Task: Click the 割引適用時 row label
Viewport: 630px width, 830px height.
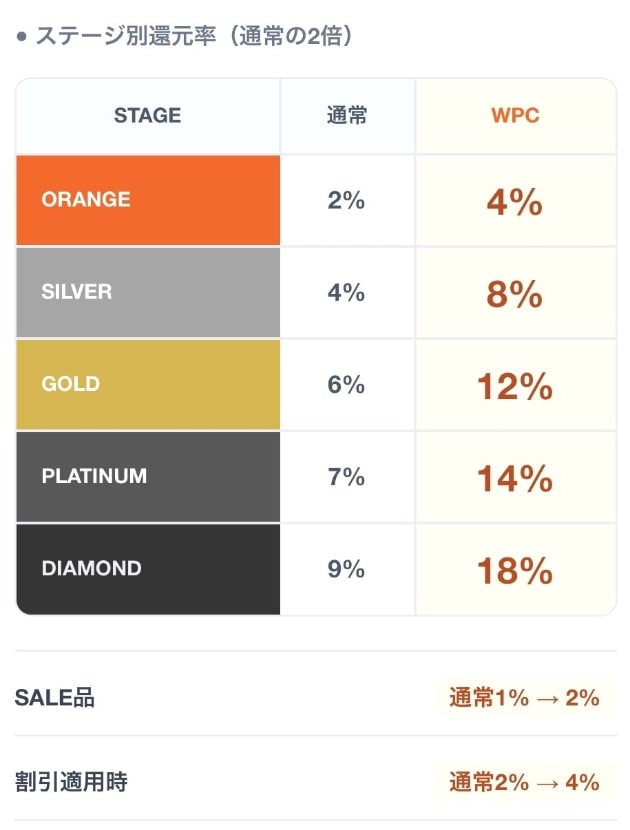Action: coord(71,781)
